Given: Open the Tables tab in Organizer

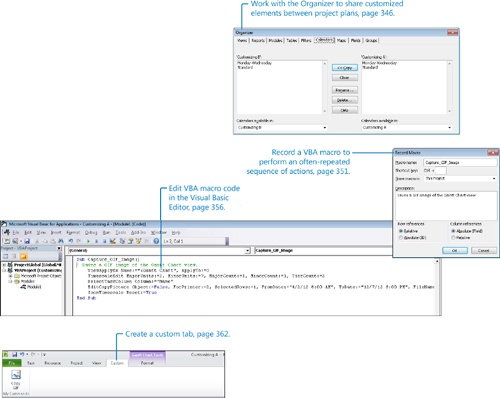Looking at the screenshot, I should click(x=292, y=40).
